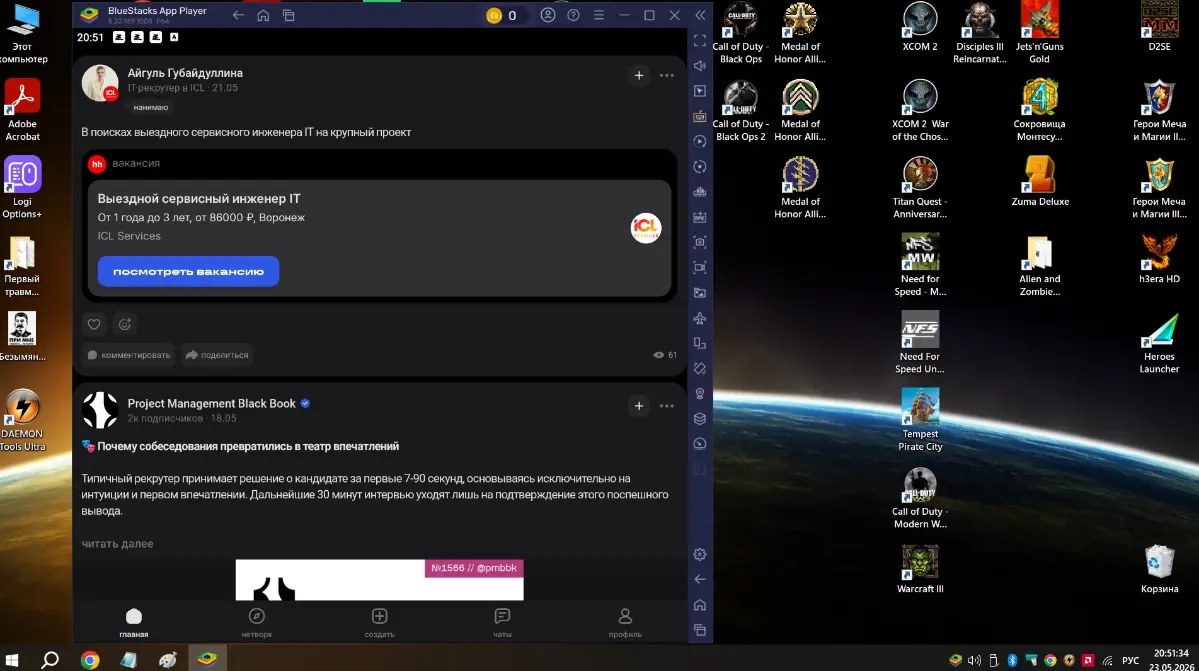Viewport: 1199px width, 671px height.
Task: Click комментировать under the vacancy post
Action: tap(128, 355)
